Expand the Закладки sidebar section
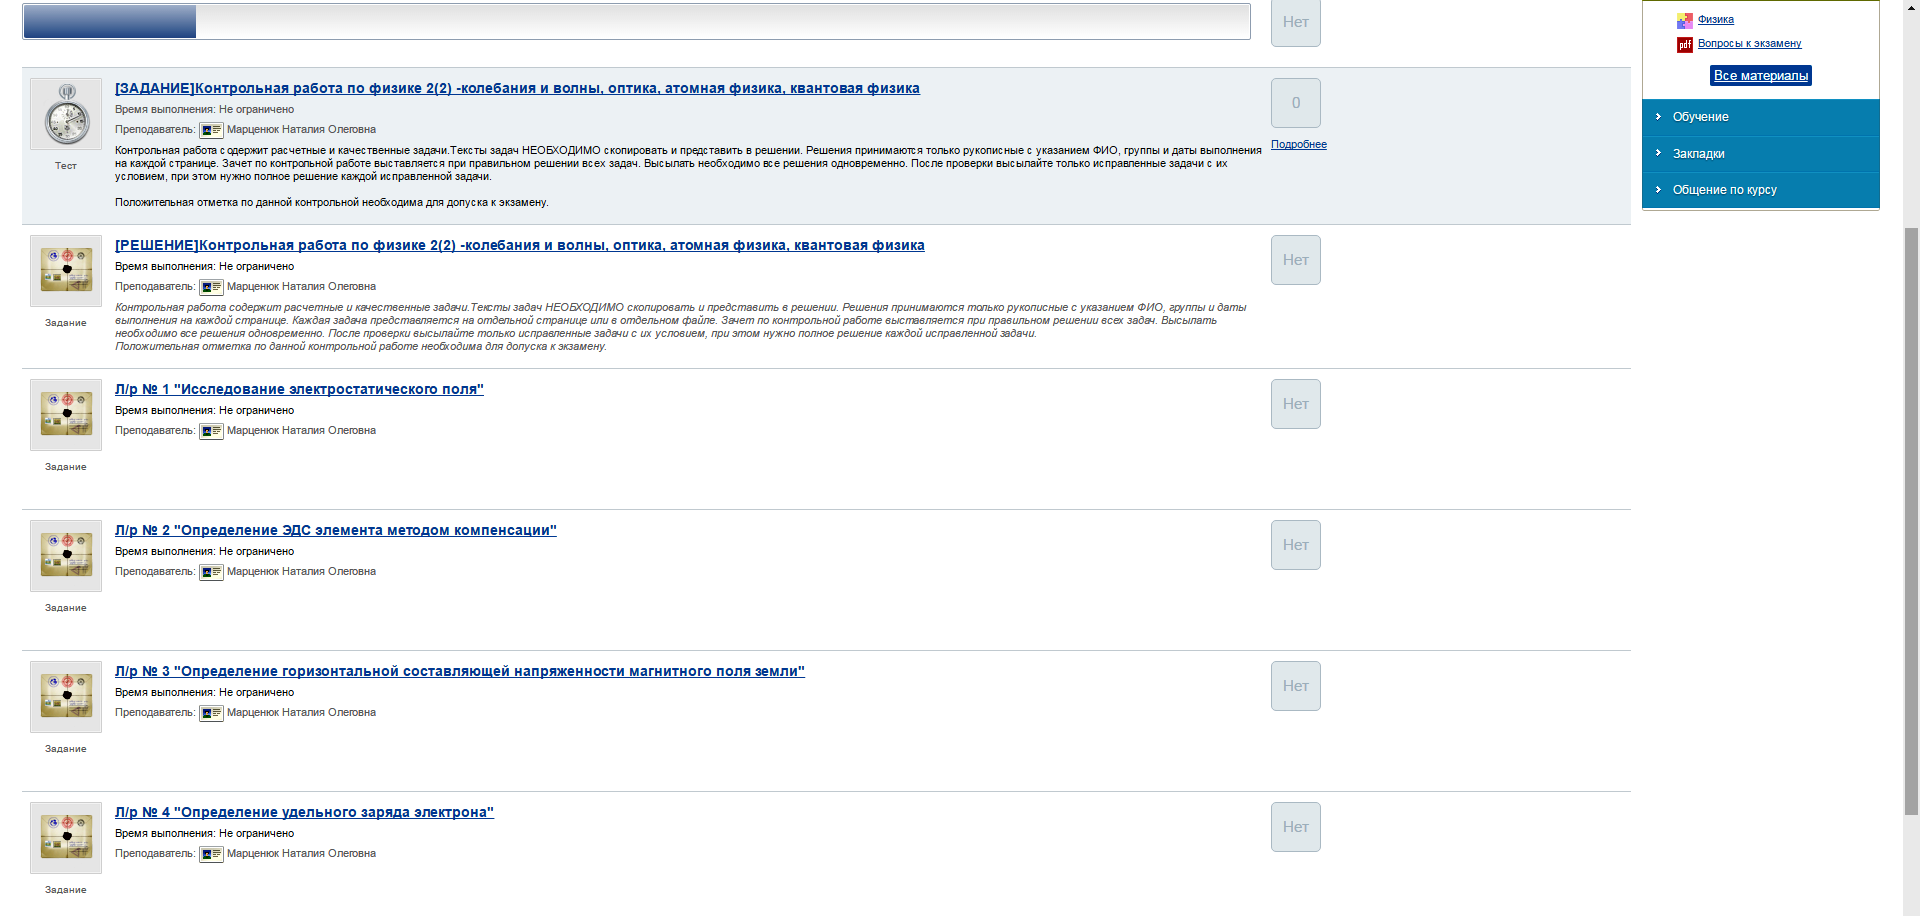Image resolution: width=1920 pixels, height=916 pixels. click(x=1698, y=154)
